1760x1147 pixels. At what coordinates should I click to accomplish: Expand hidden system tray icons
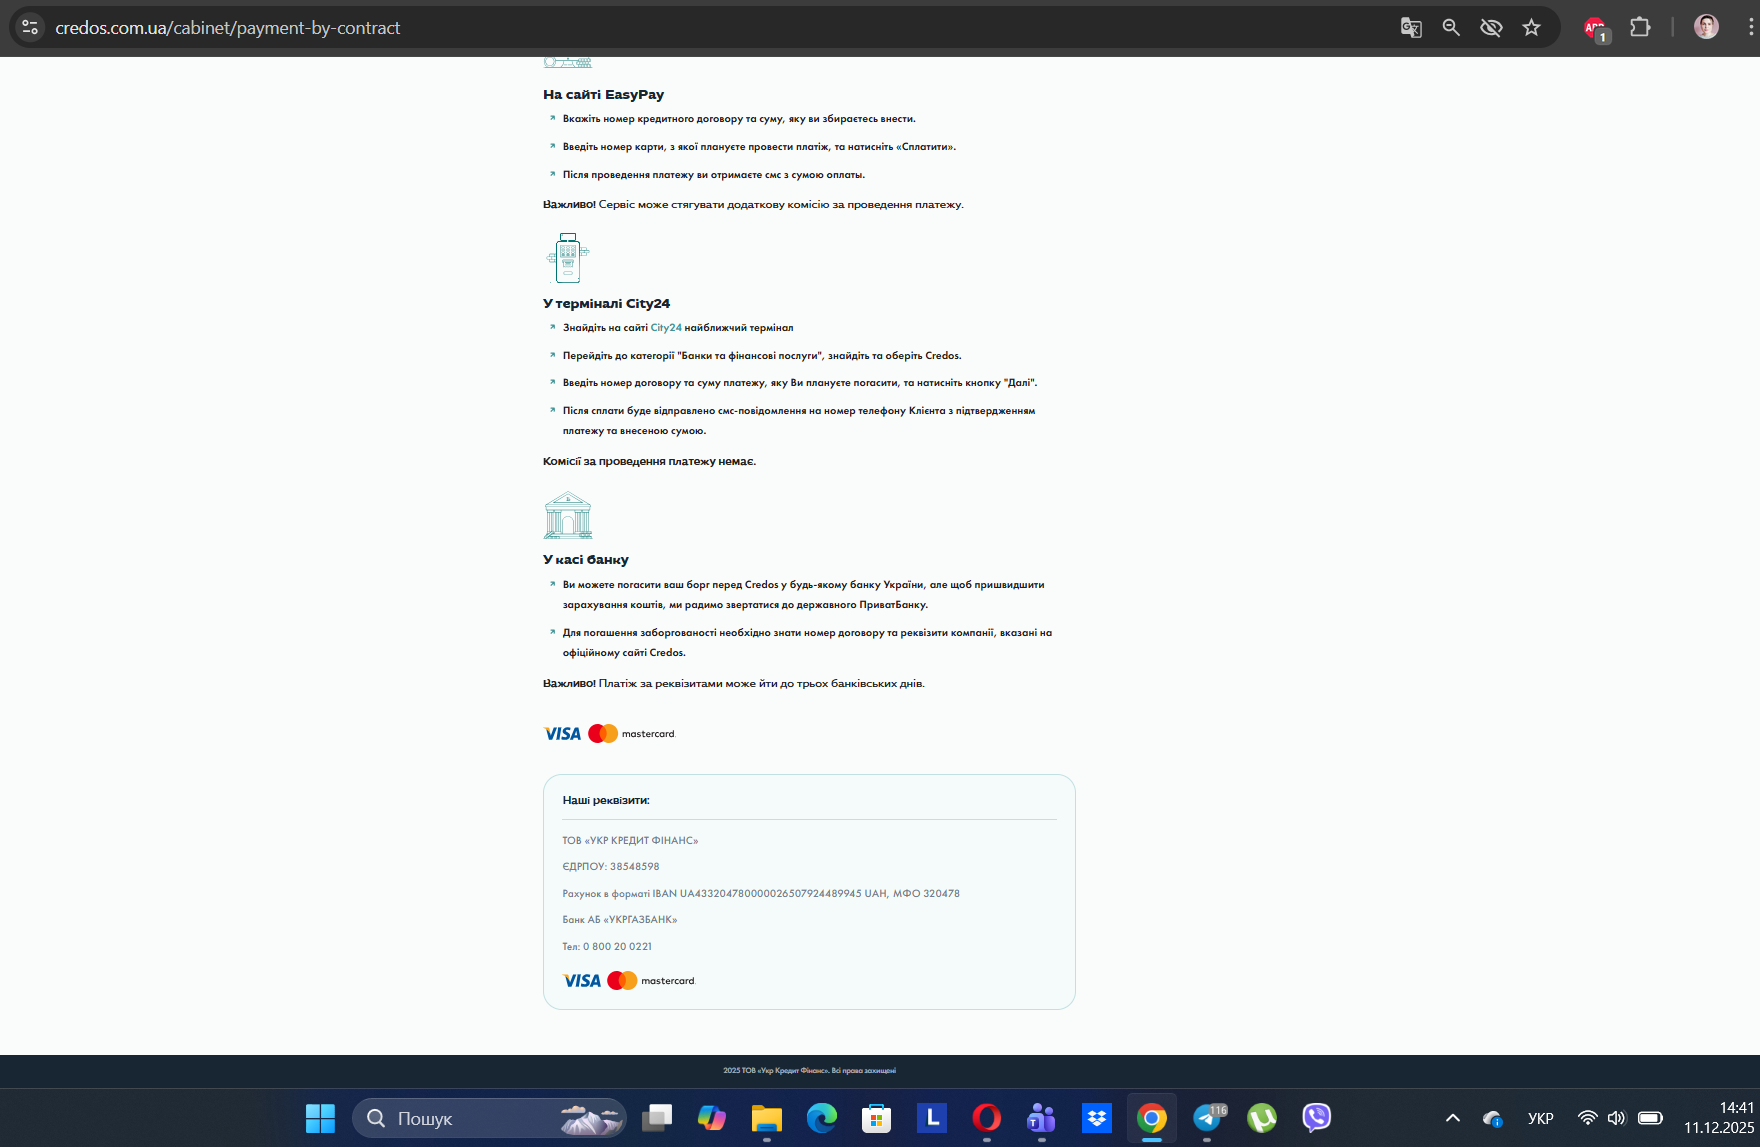pyautogui.click(x=1453, y=1118)
